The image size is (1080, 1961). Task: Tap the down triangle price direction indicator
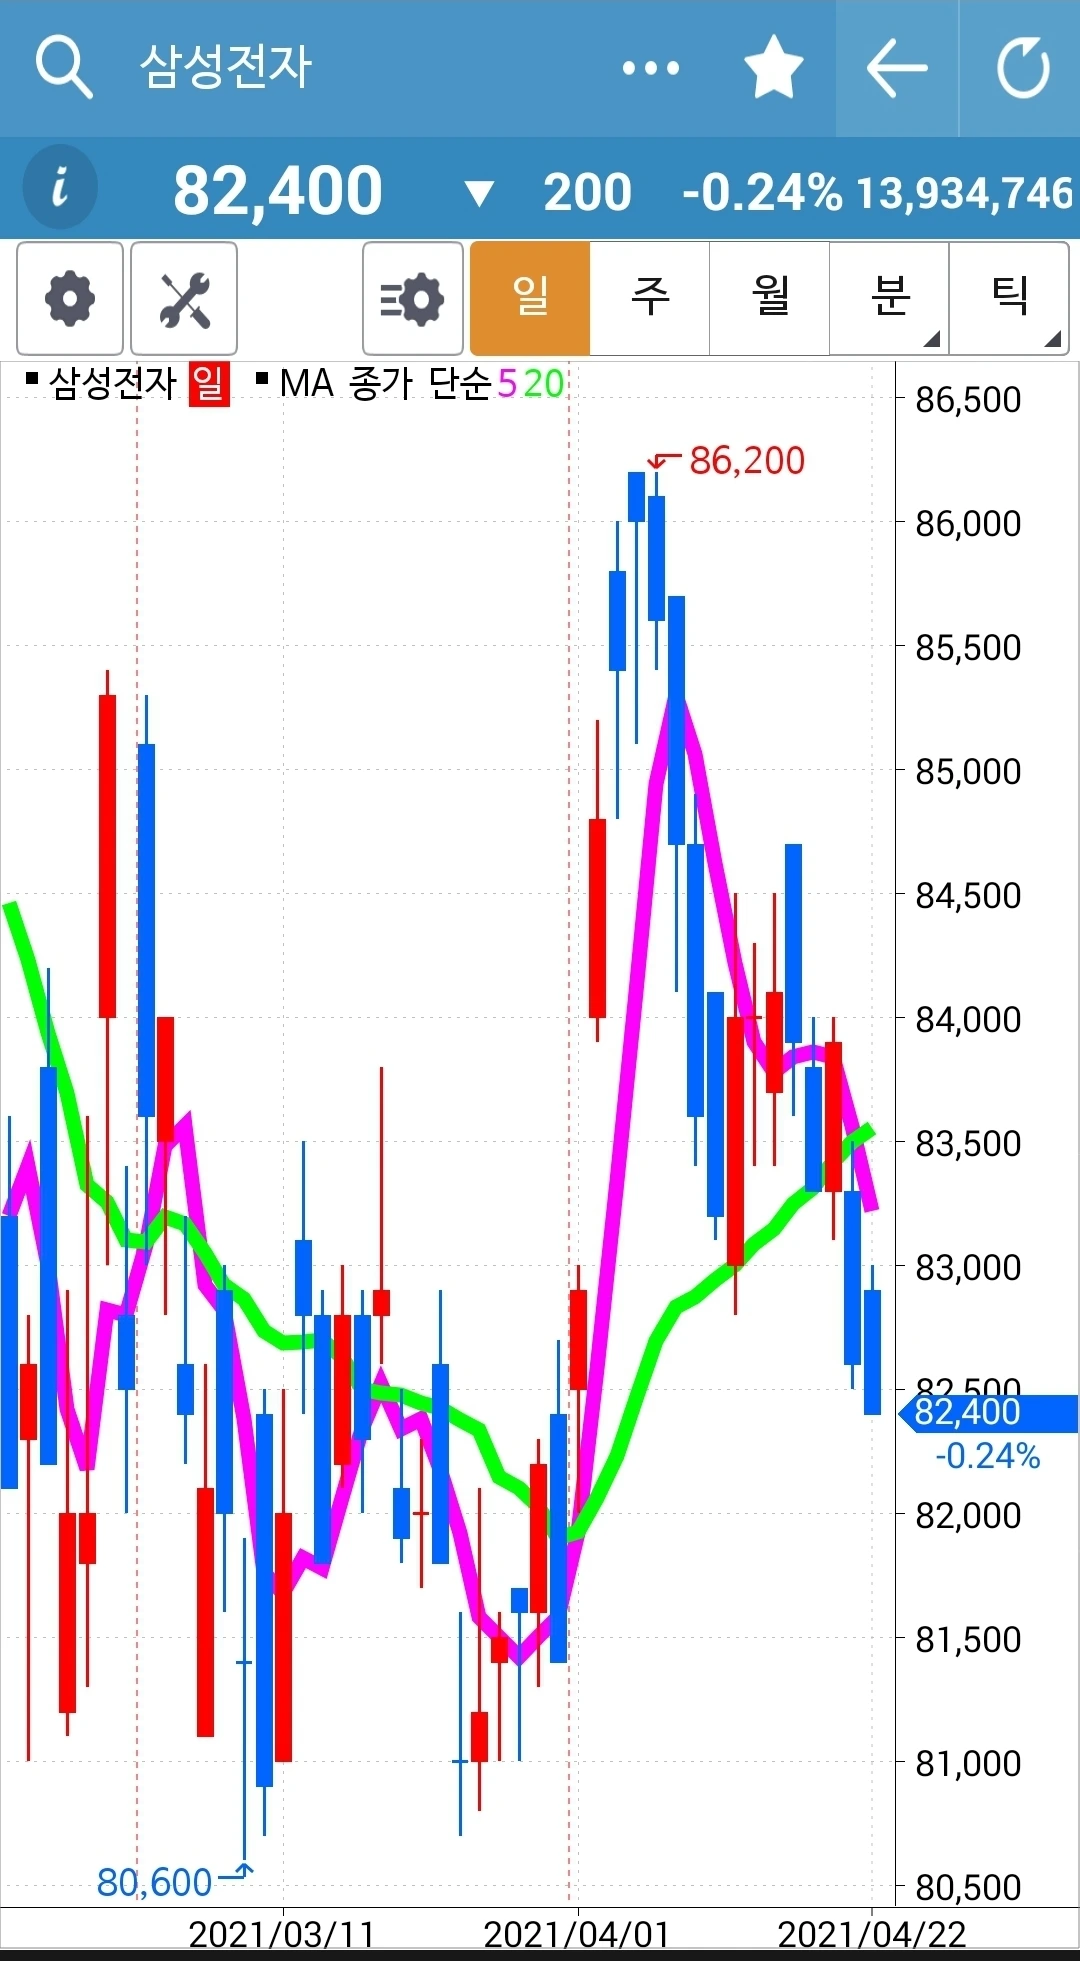point(480,193)
